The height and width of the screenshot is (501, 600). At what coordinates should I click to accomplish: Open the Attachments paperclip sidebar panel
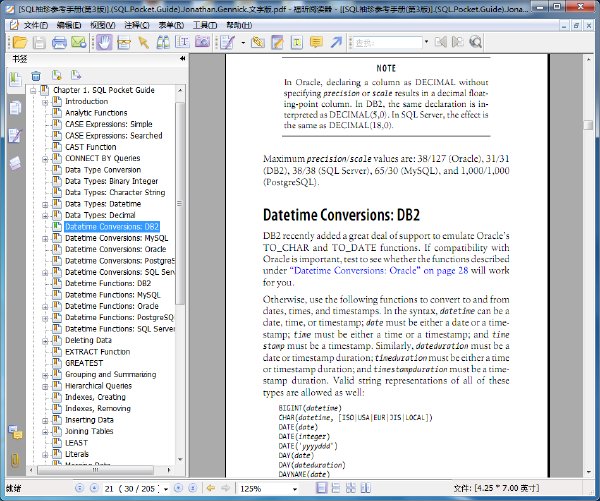tap(15, 460)
